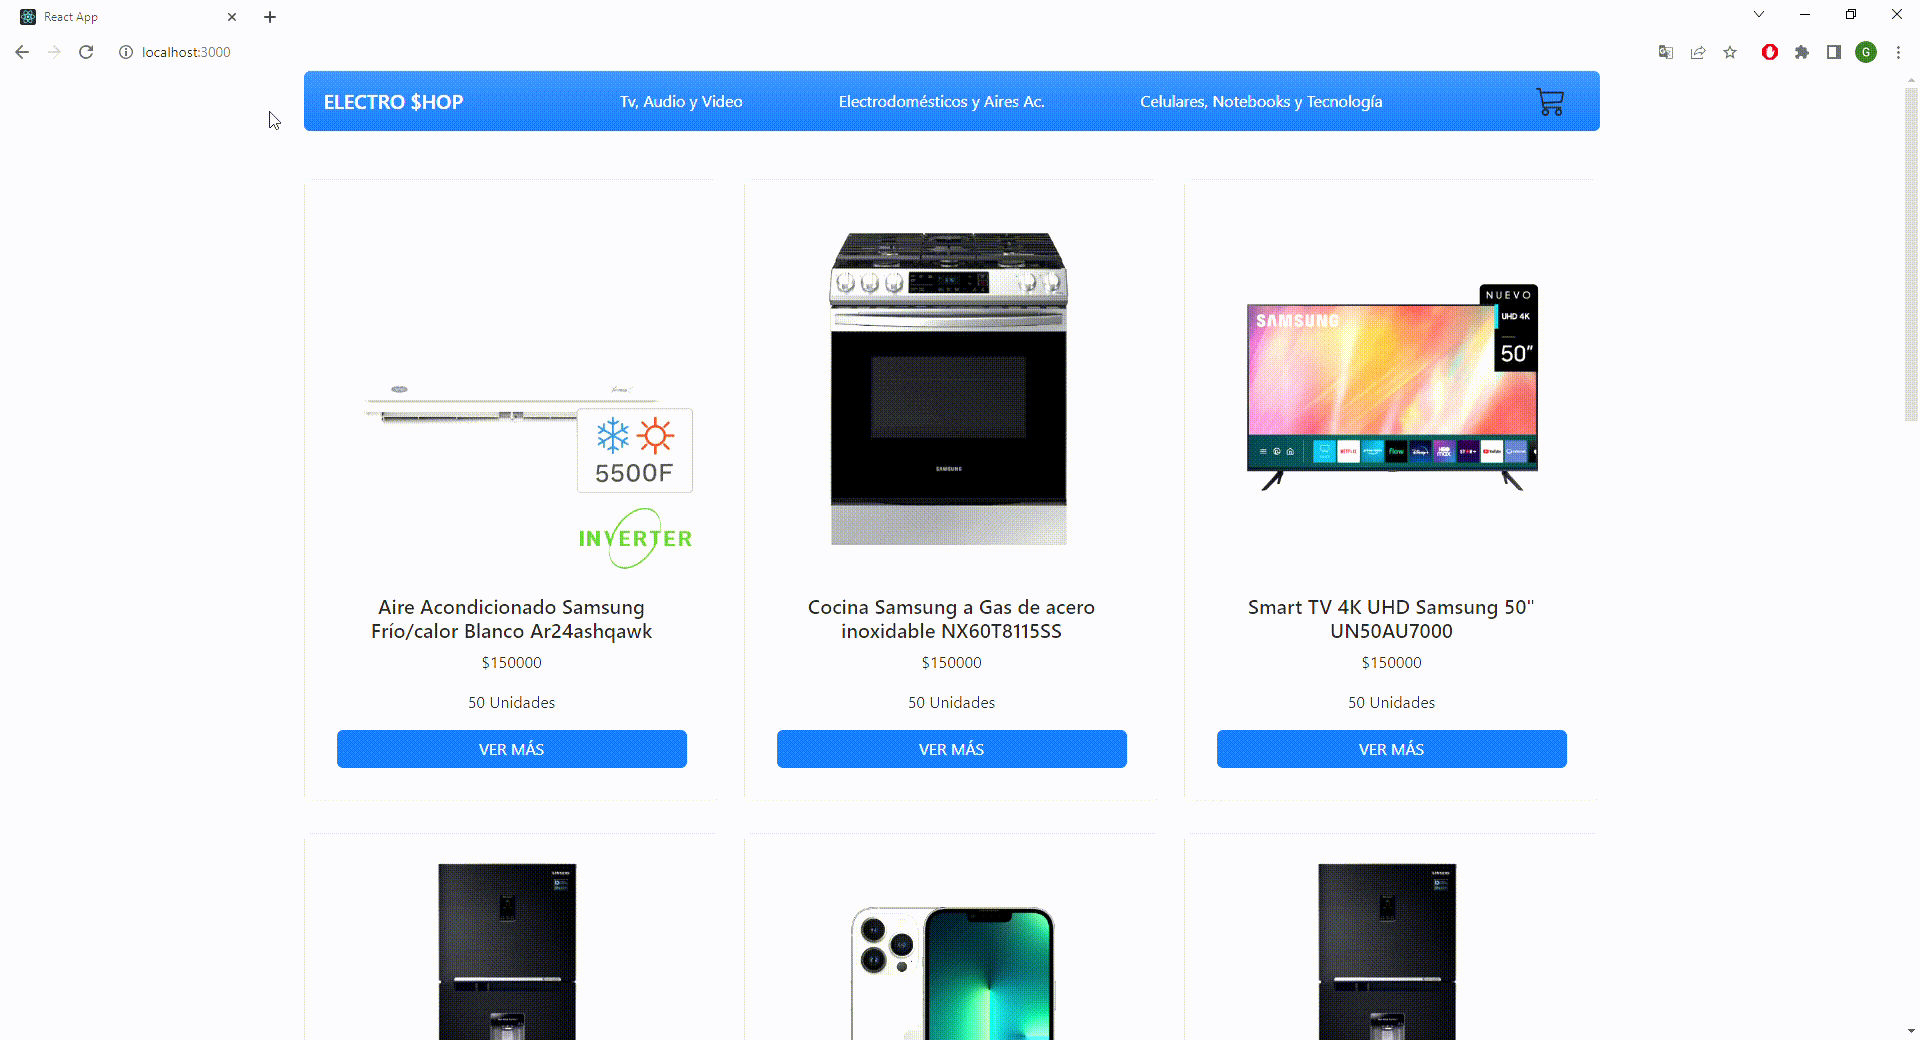The width and height of the screenshot is (1920, 1040).
Task: Open a new browser tab
Action: point(270,17)
